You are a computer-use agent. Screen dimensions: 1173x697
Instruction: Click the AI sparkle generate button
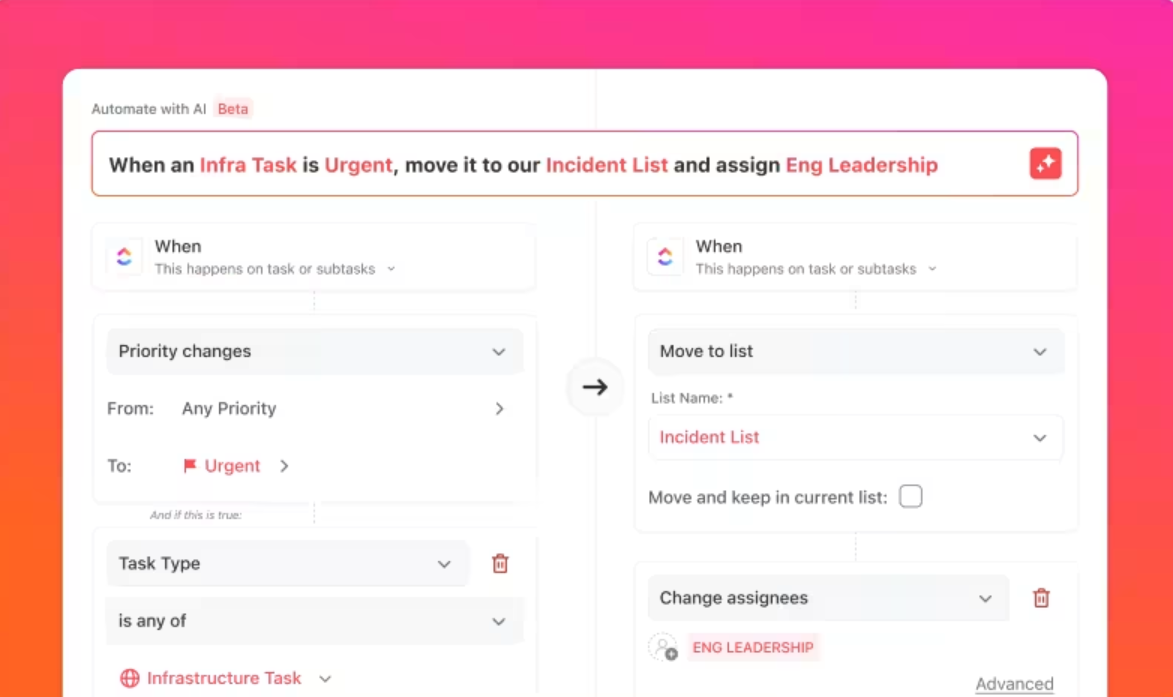[x=1045, y=164]
